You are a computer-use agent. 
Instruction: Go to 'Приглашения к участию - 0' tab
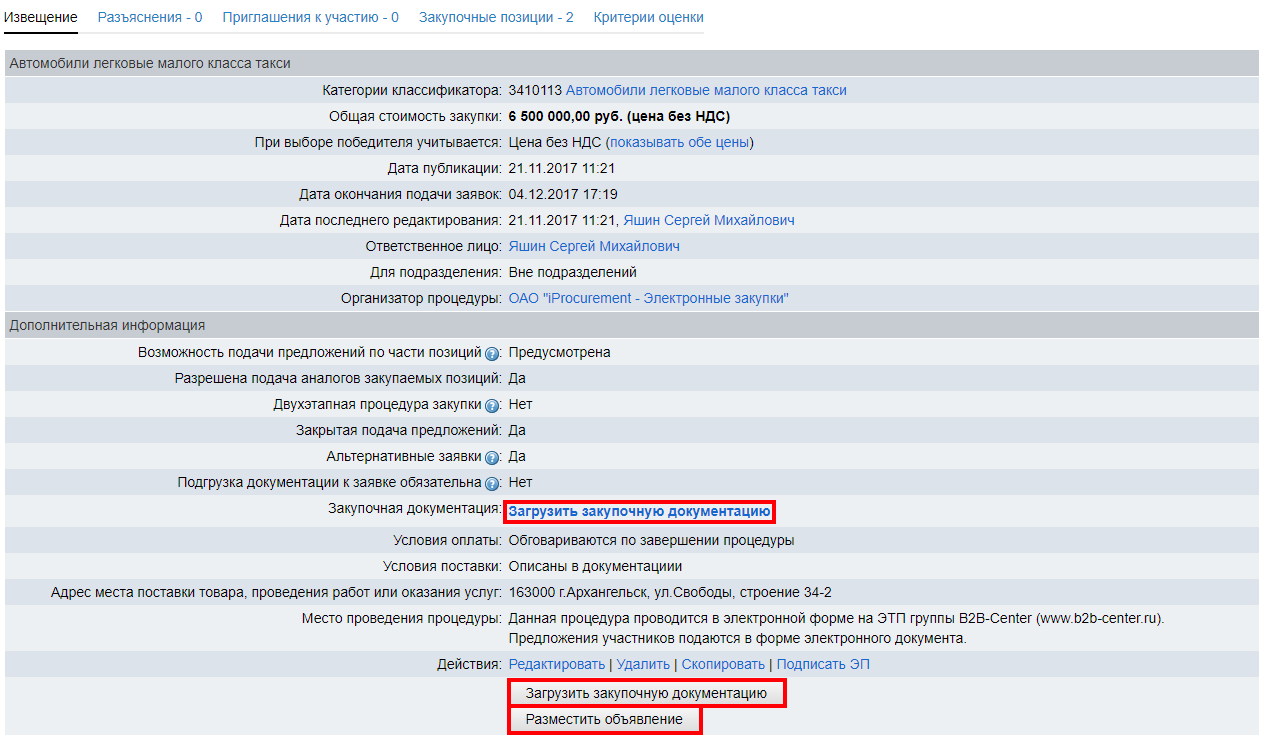(310, 17)
